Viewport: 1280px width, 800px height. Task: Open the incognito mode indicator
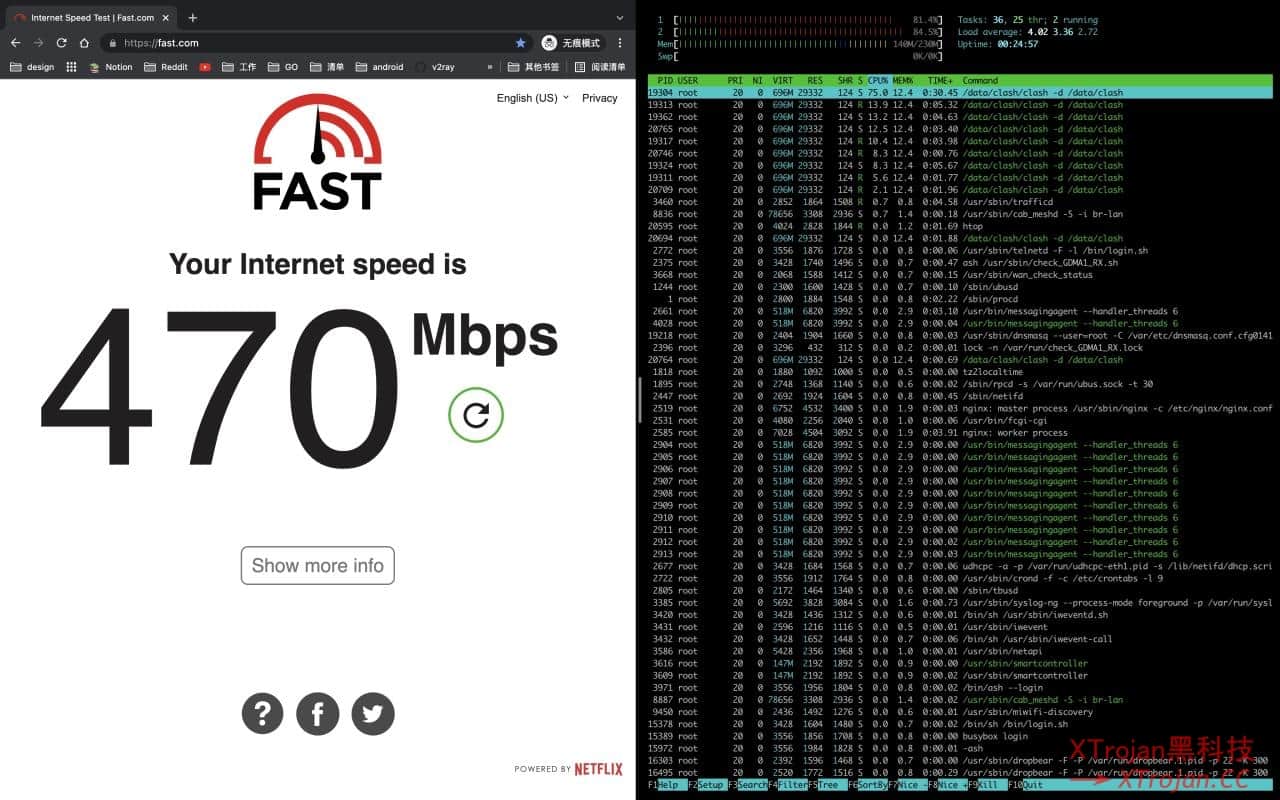pos(572,43)
